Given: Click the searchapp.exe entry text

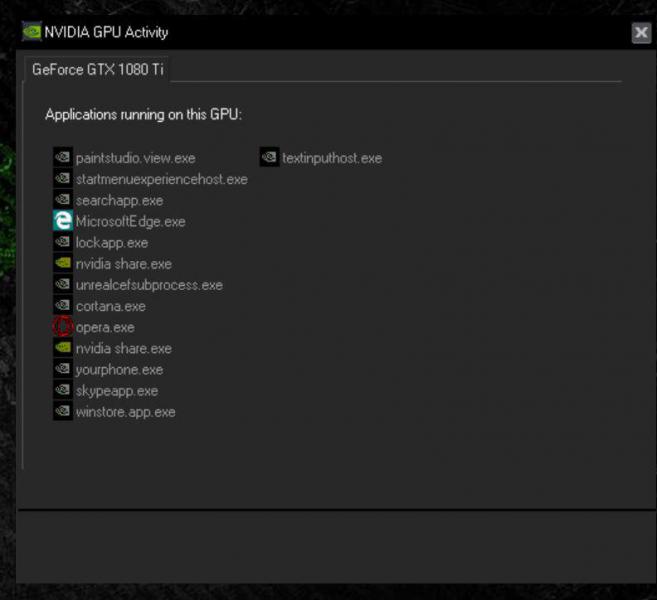Looking at the screenshot, I should coord(119,200).
